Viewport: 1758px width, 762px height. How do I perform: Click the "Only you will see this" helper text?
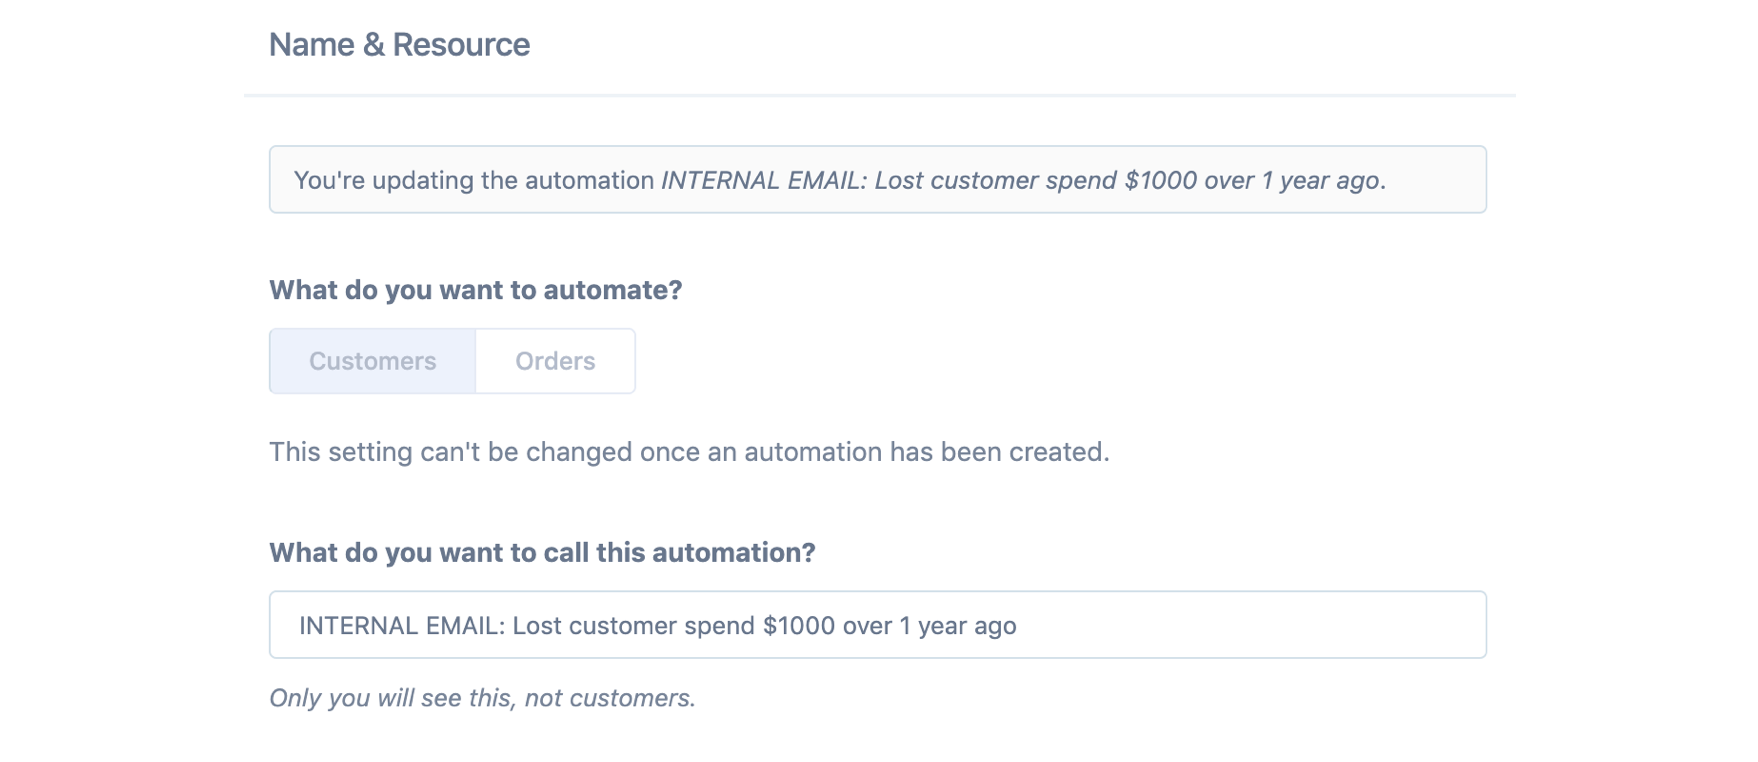(x=482, y=698)
